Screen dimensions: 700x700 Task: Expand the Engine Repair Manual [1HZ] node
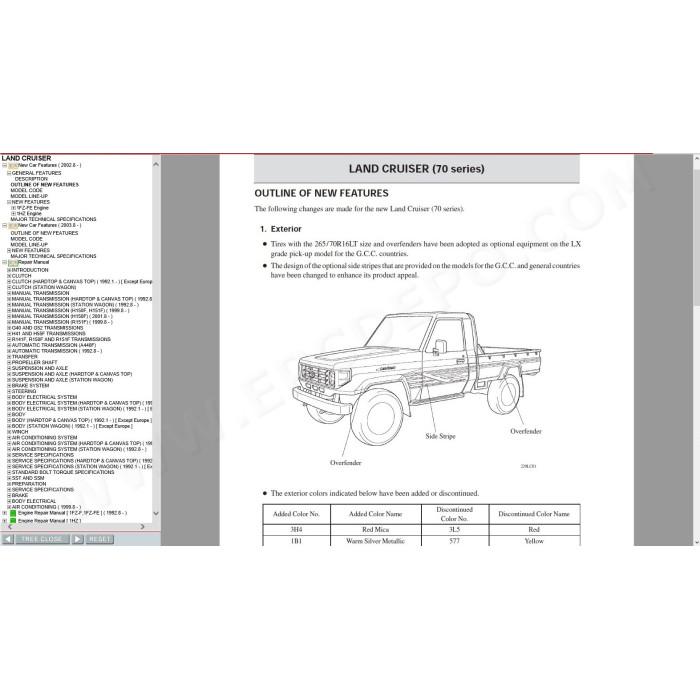point(4,521)
